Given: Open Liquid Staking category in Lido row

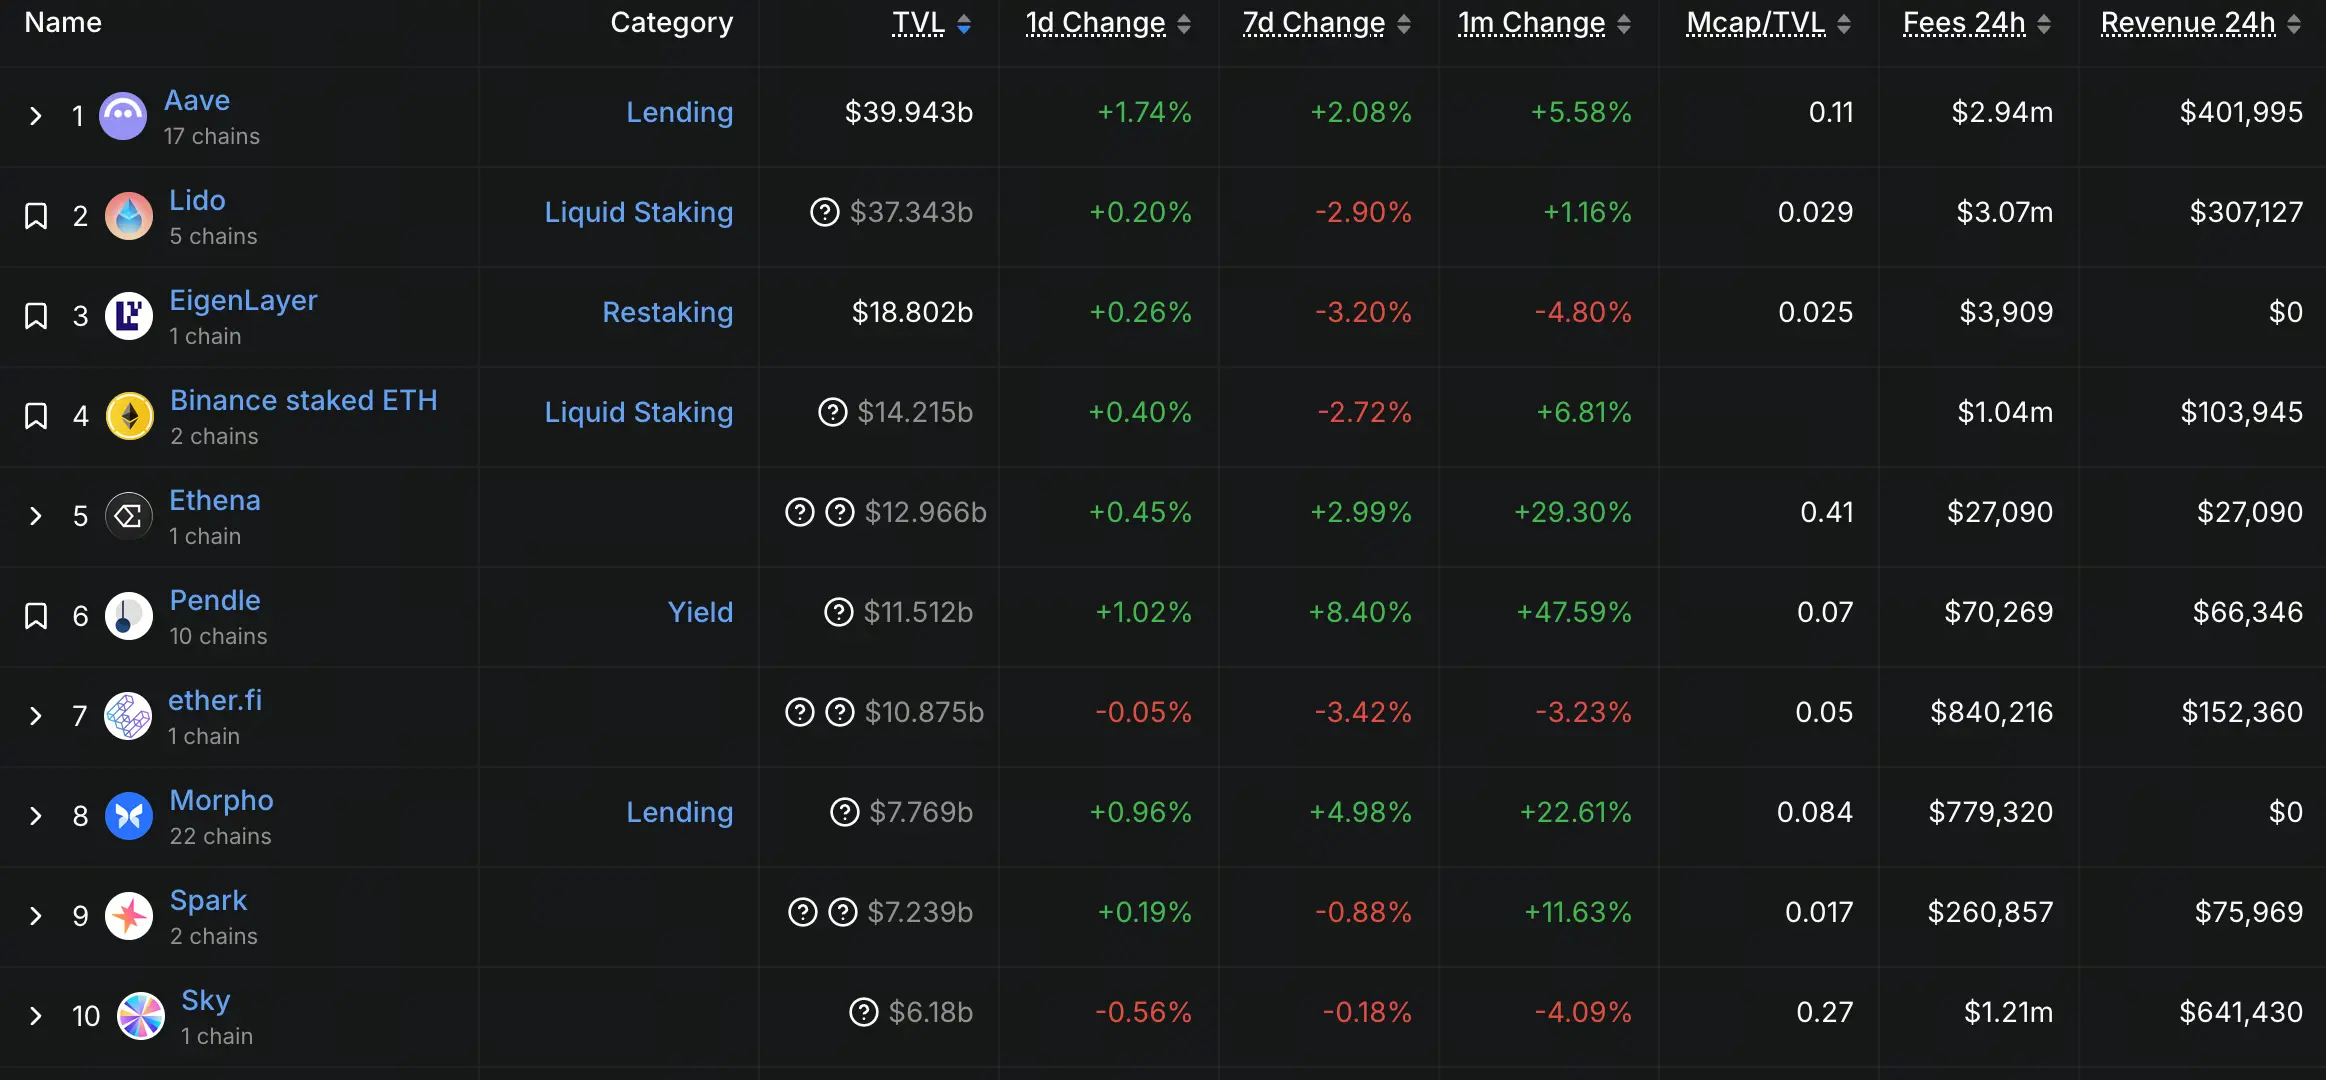Looking at the screenshot, I should pyautogui.click(x=639, y=212).
